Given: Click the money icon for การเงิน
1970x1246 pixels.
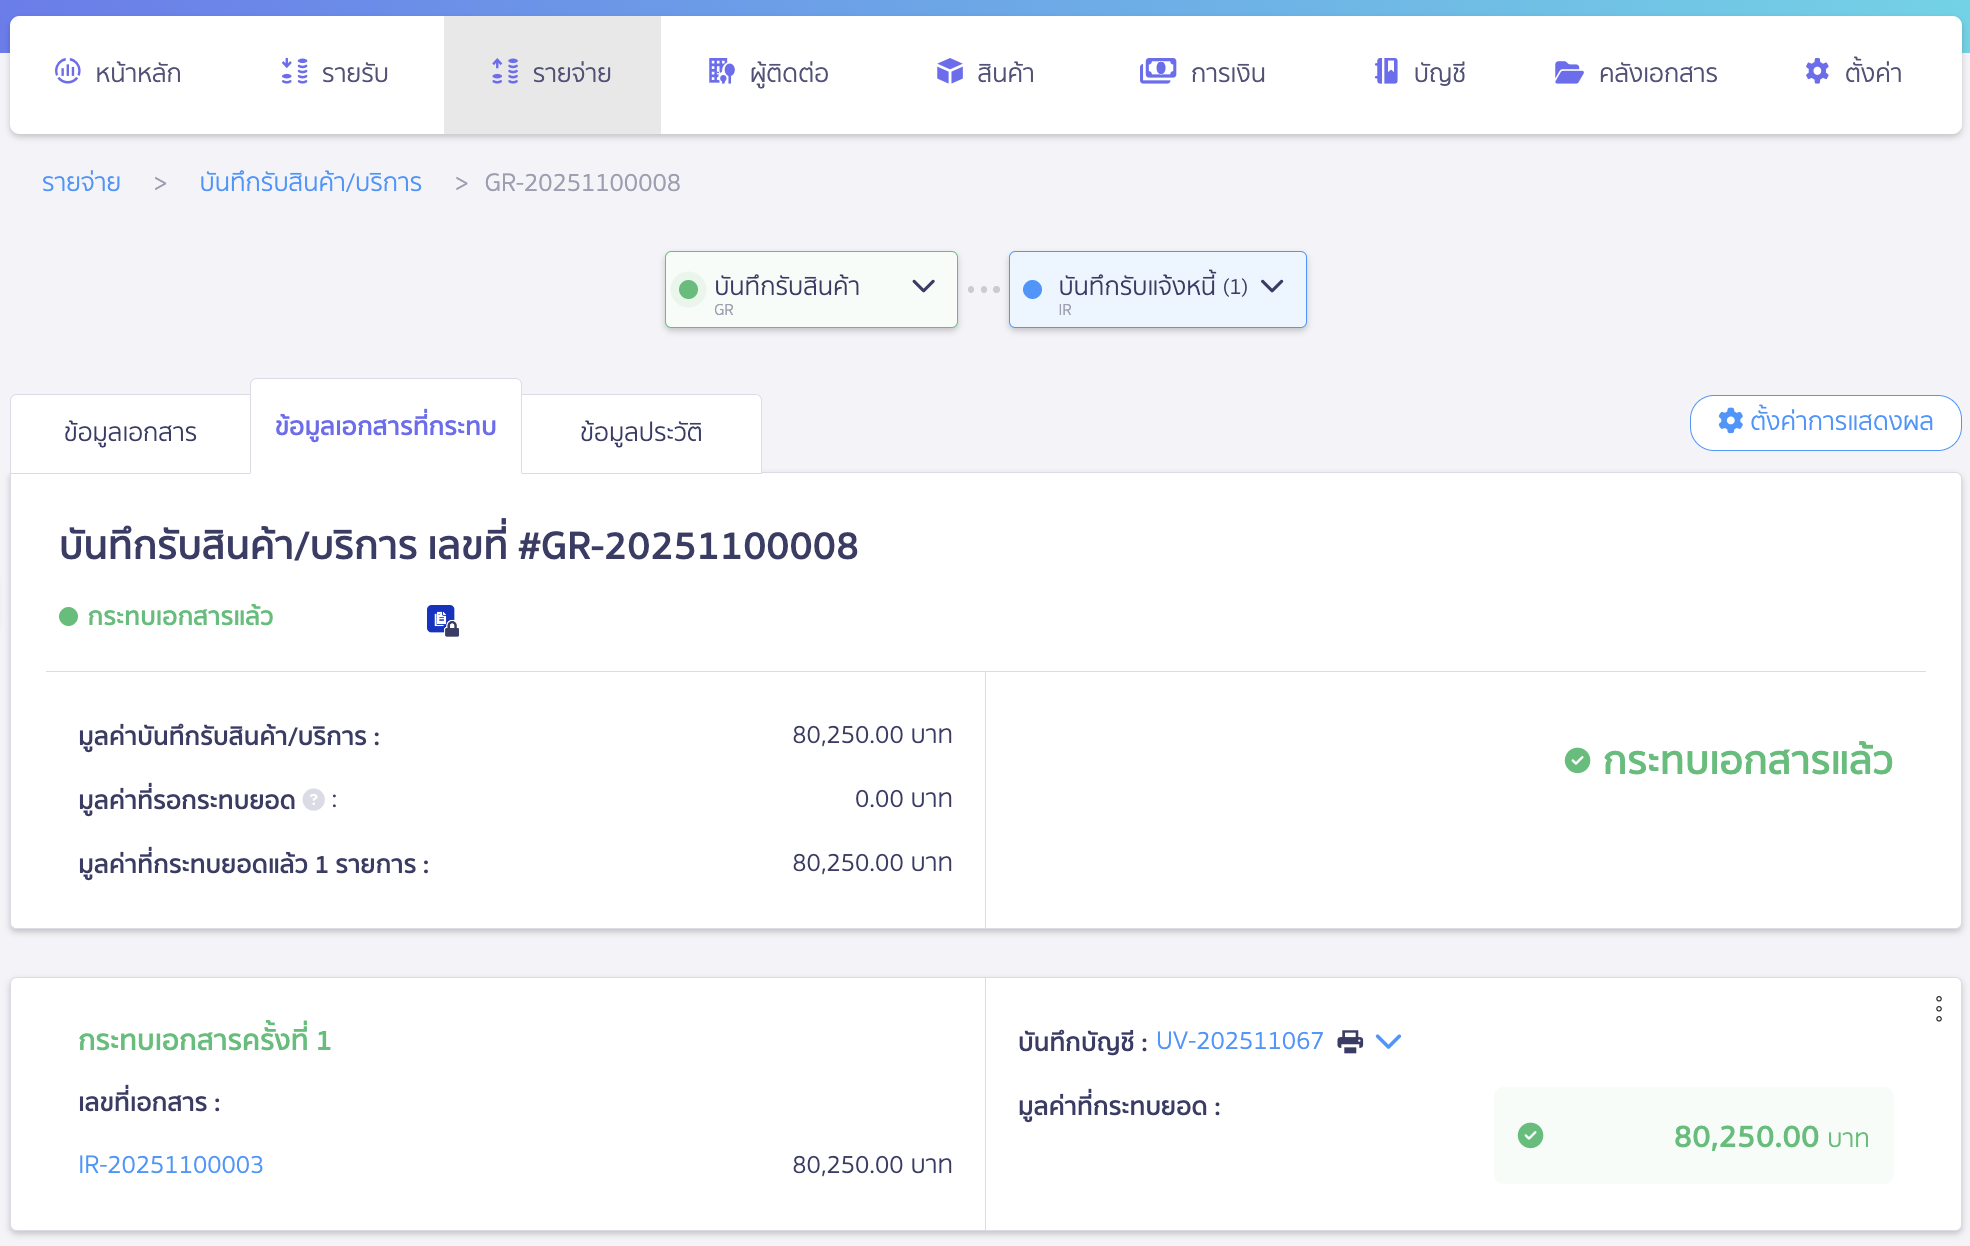Looking at the screenshot, I should tap(1157, 71).
